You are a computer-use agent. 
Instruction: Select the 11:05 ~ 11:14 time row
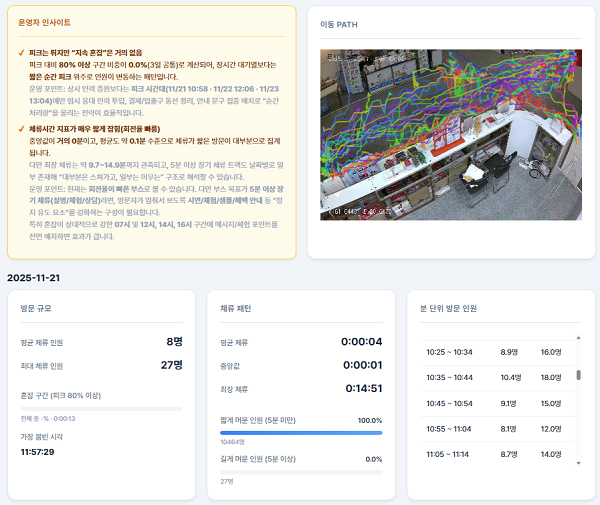(x=497, y=454)
